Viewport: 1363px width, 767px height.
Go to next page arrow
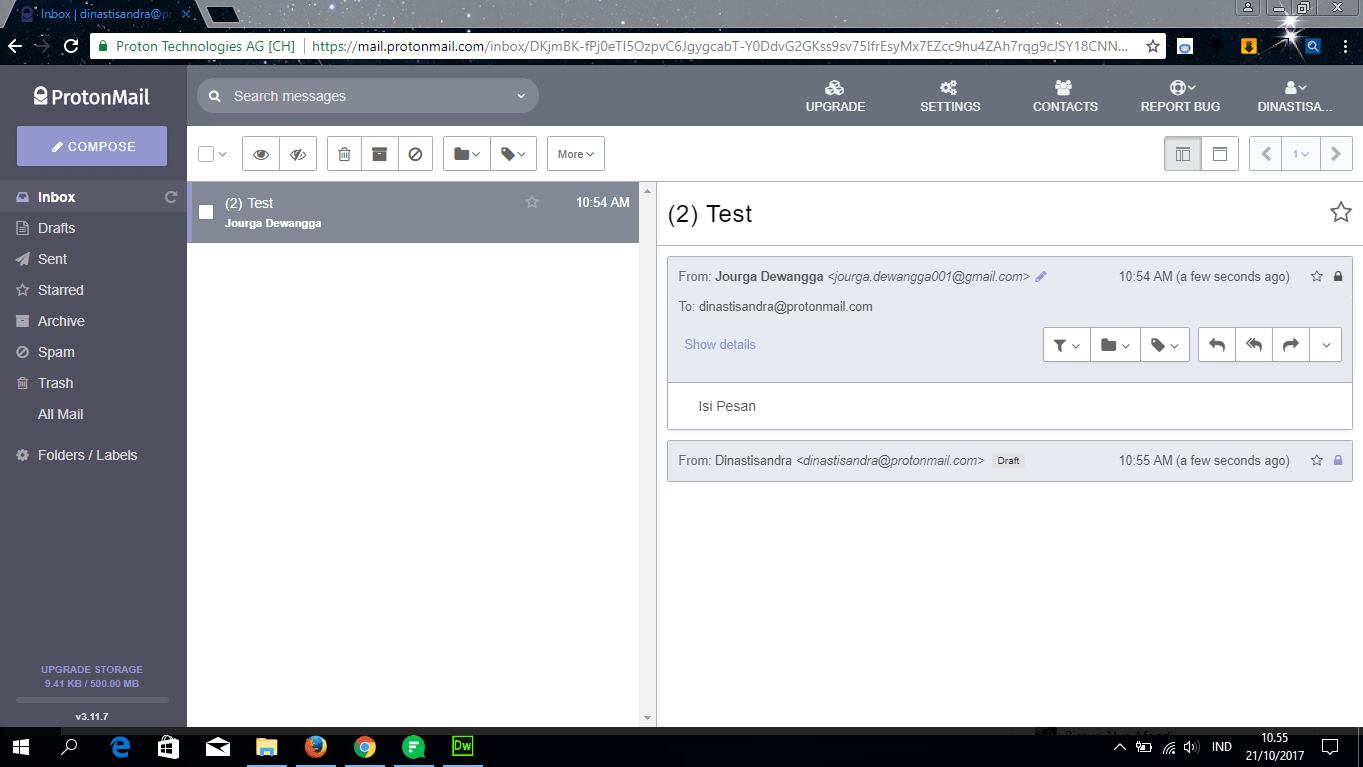[x=1337, y=154]
